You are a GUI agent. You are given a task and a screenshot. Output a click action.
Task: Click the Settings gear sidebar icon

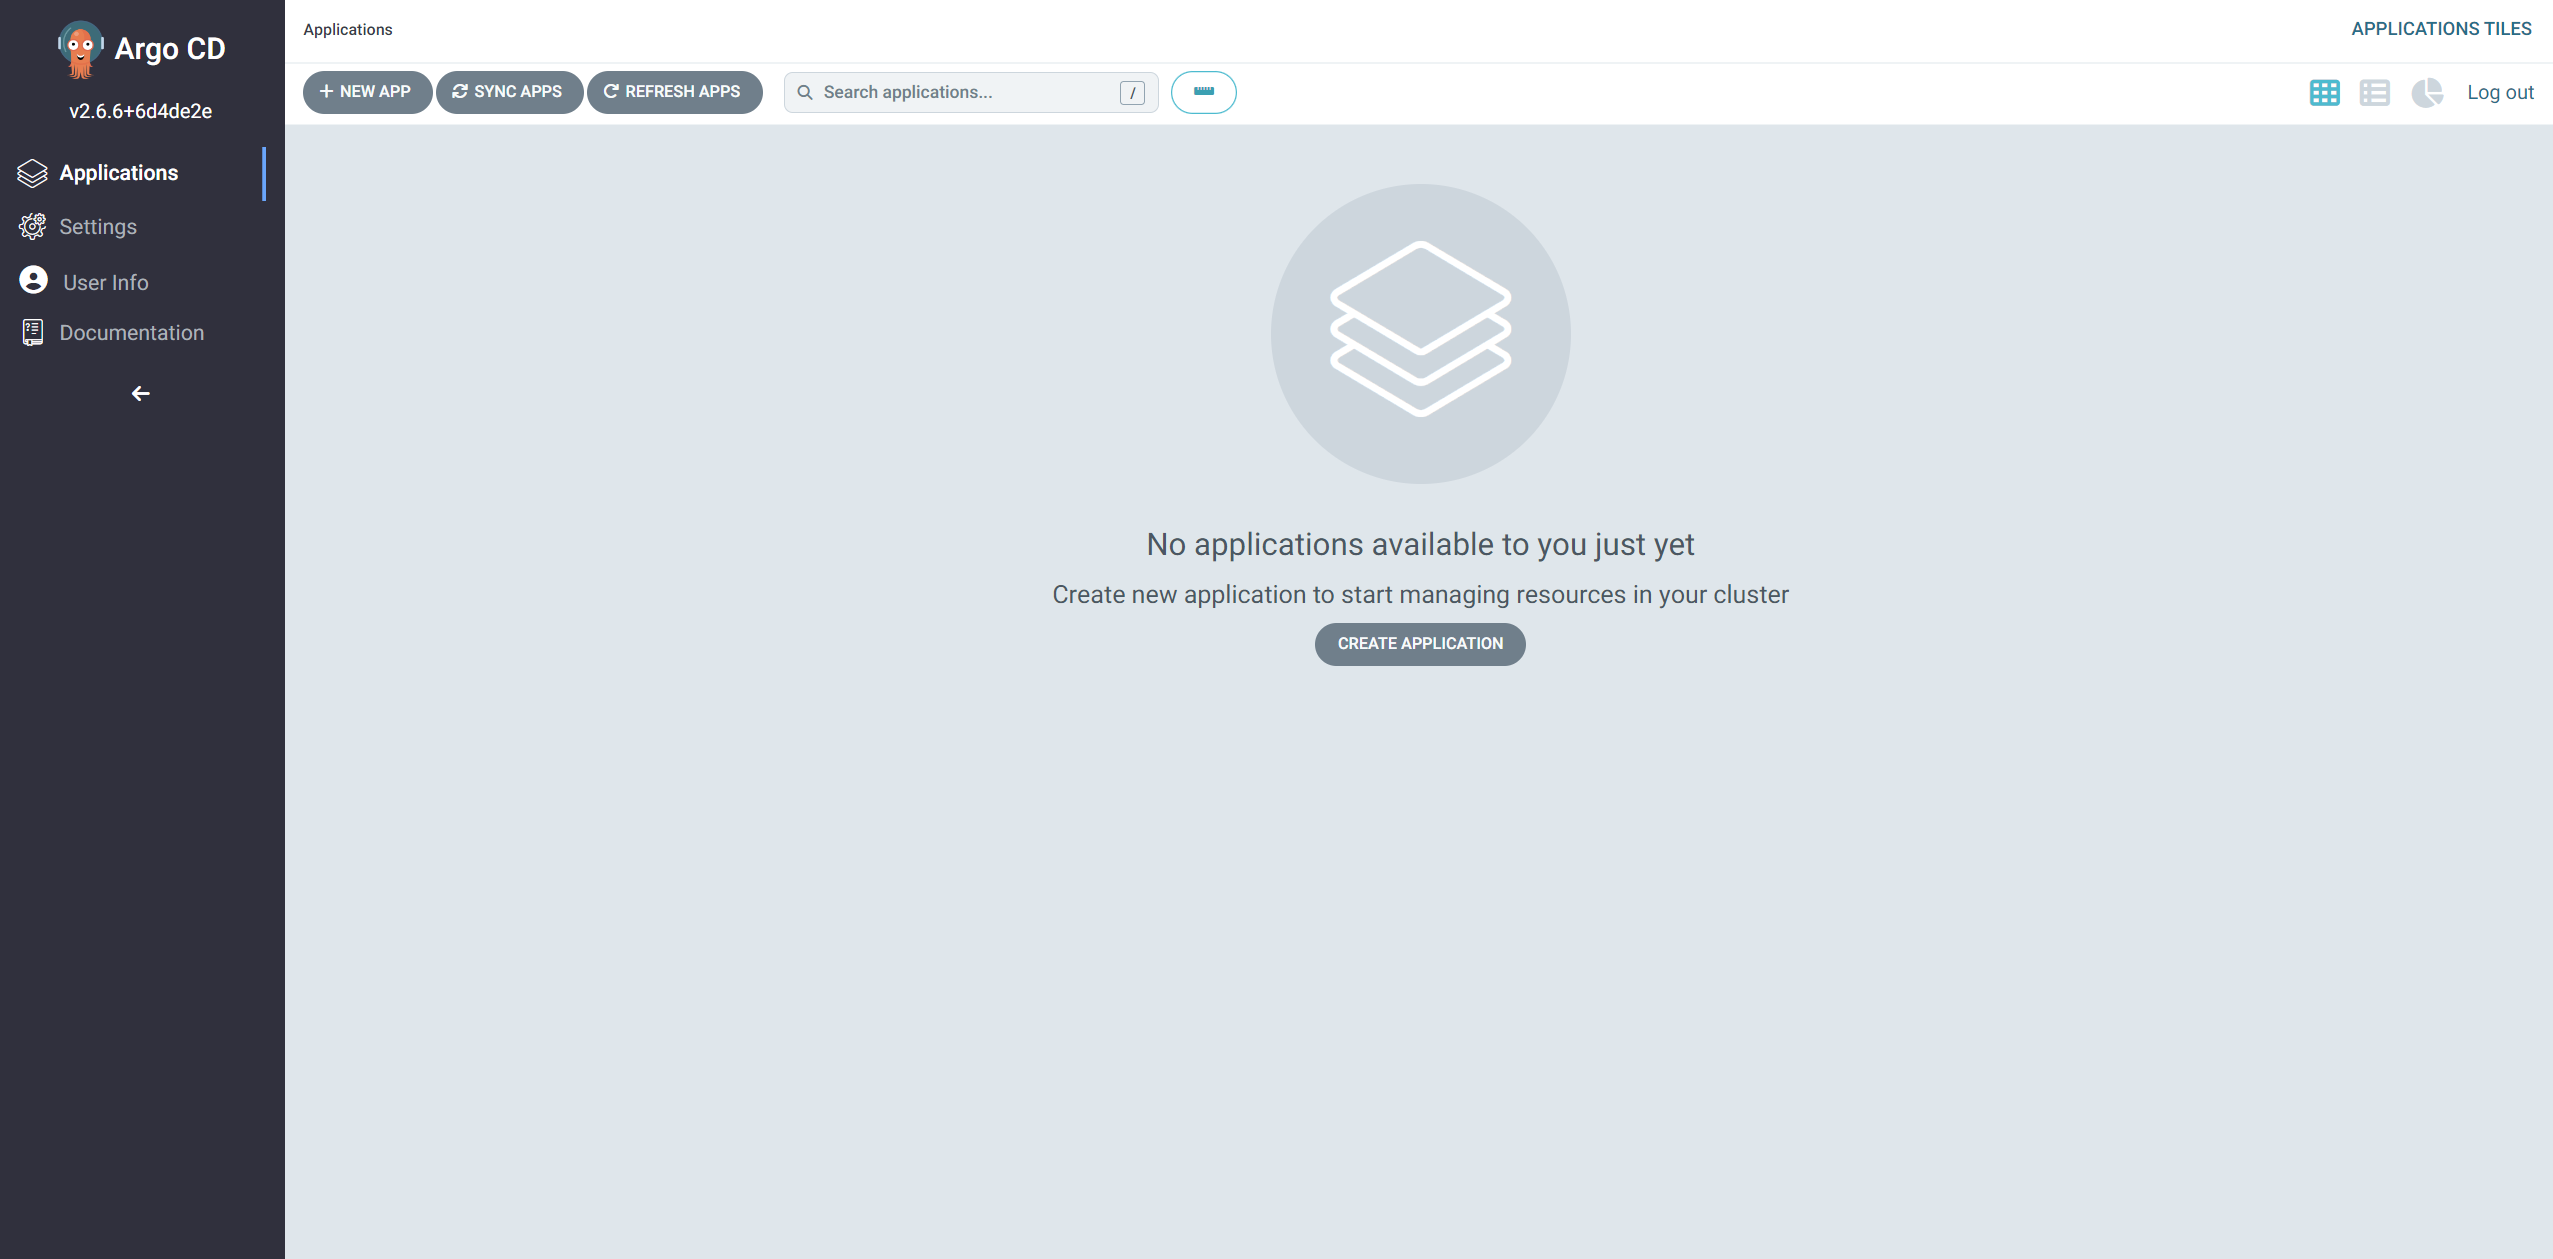[x=32, y=227]
